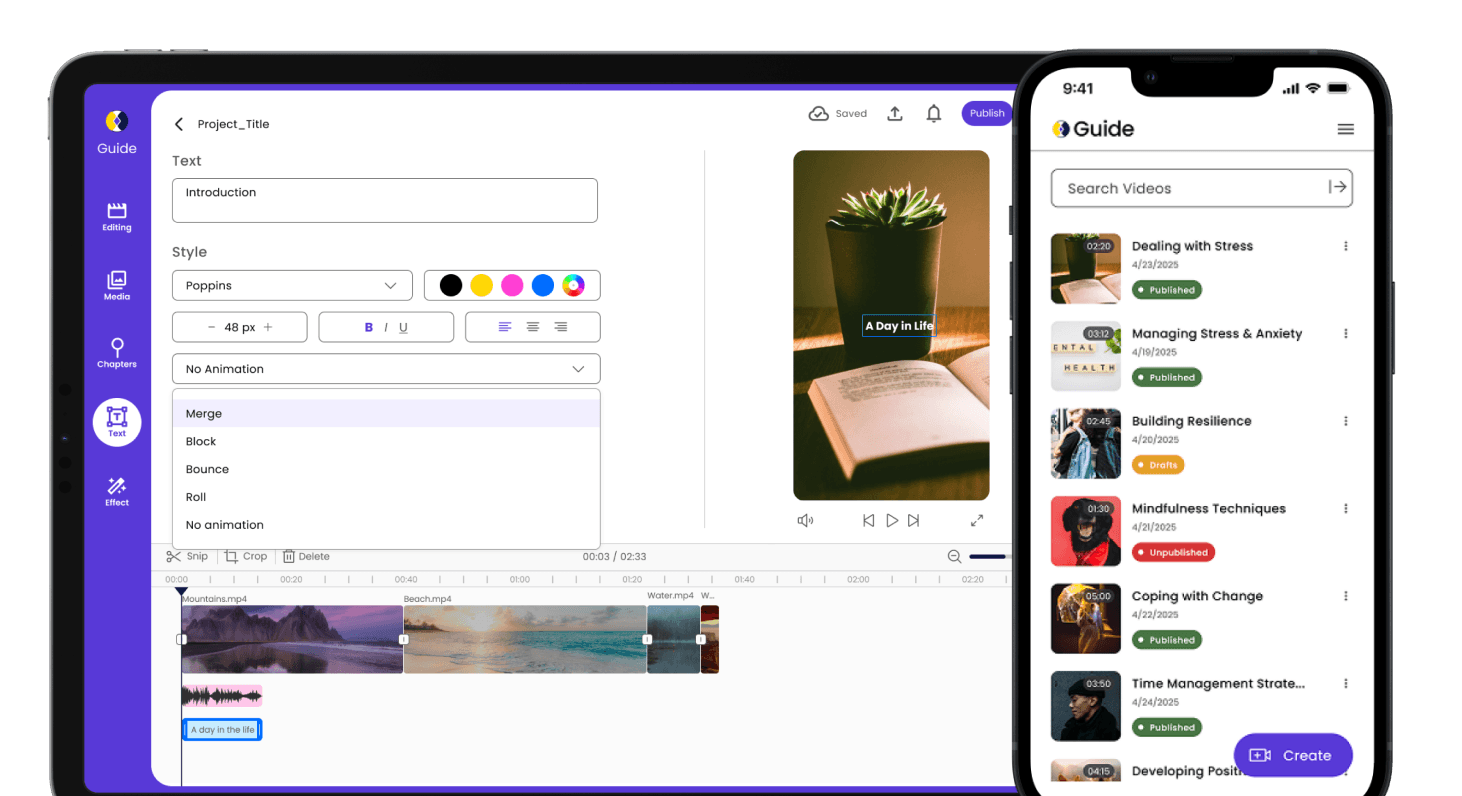Open the hamburger menu on the phone
This screenshot has width=1462, height=796.
pyautogui.click(x=1346, y=129)
